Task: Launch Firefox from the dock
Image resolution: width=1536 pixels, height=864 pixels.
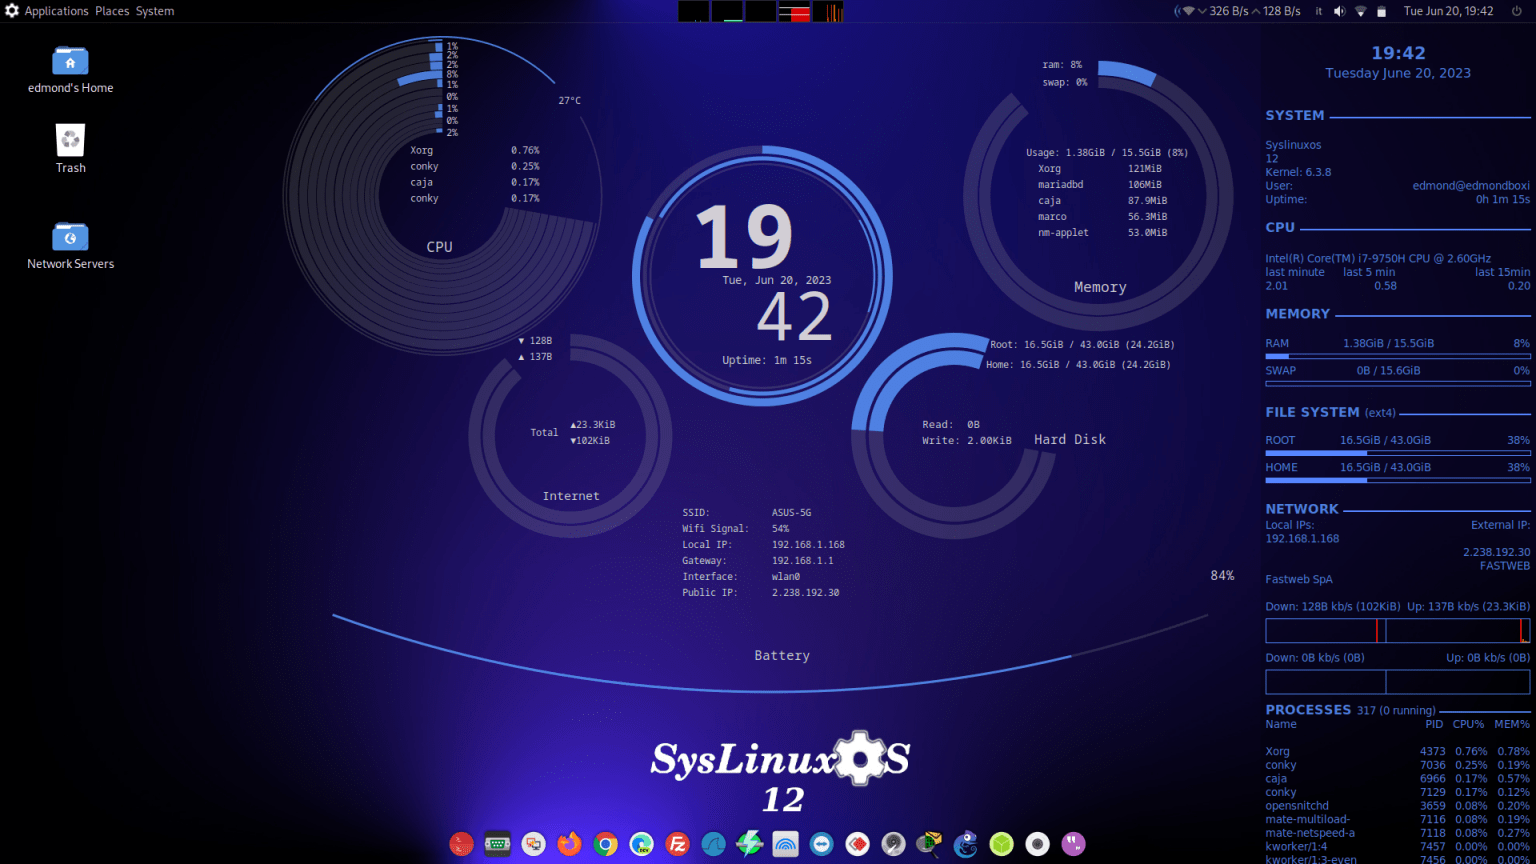Action: click(x=568, y=843)
